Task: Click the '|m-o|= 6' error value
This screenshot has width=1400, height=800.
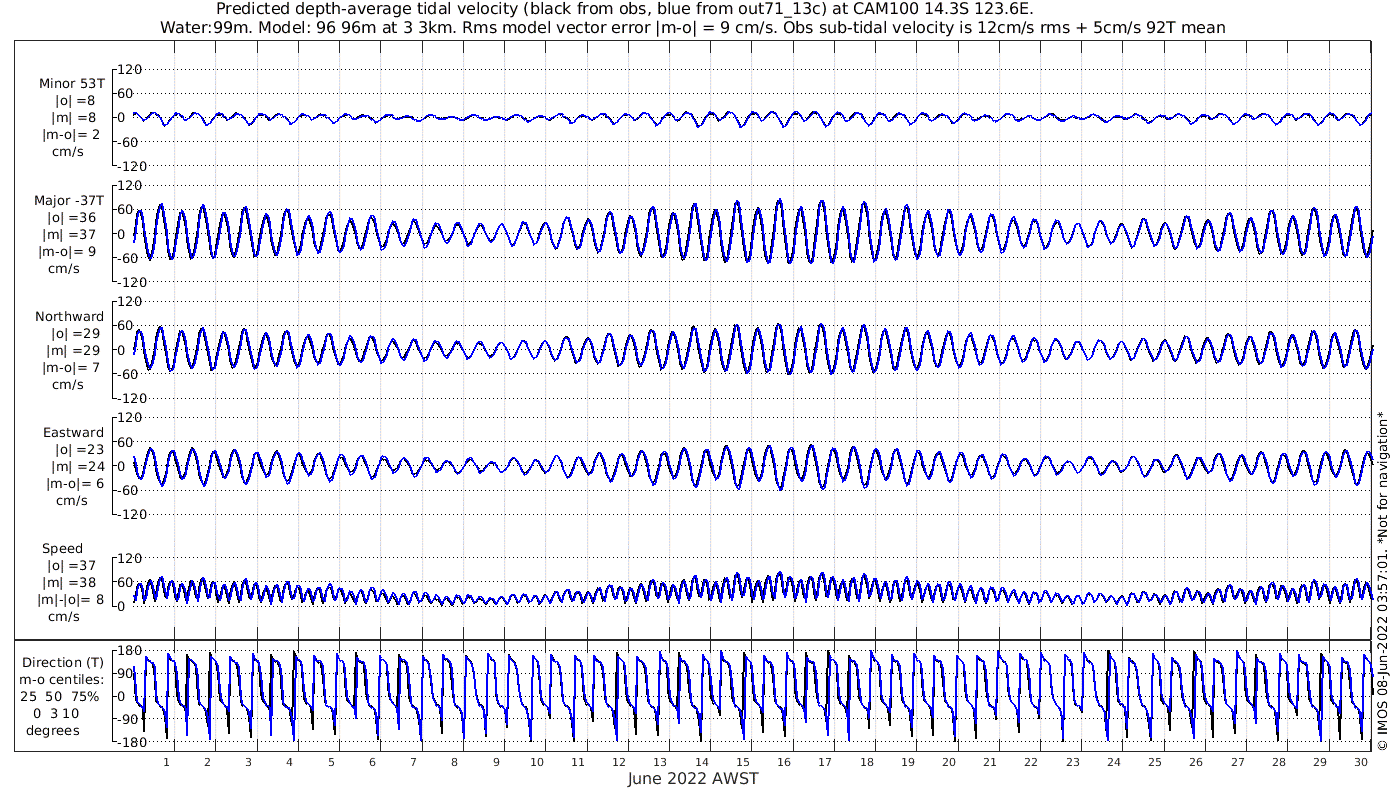Action: (74, 484)
